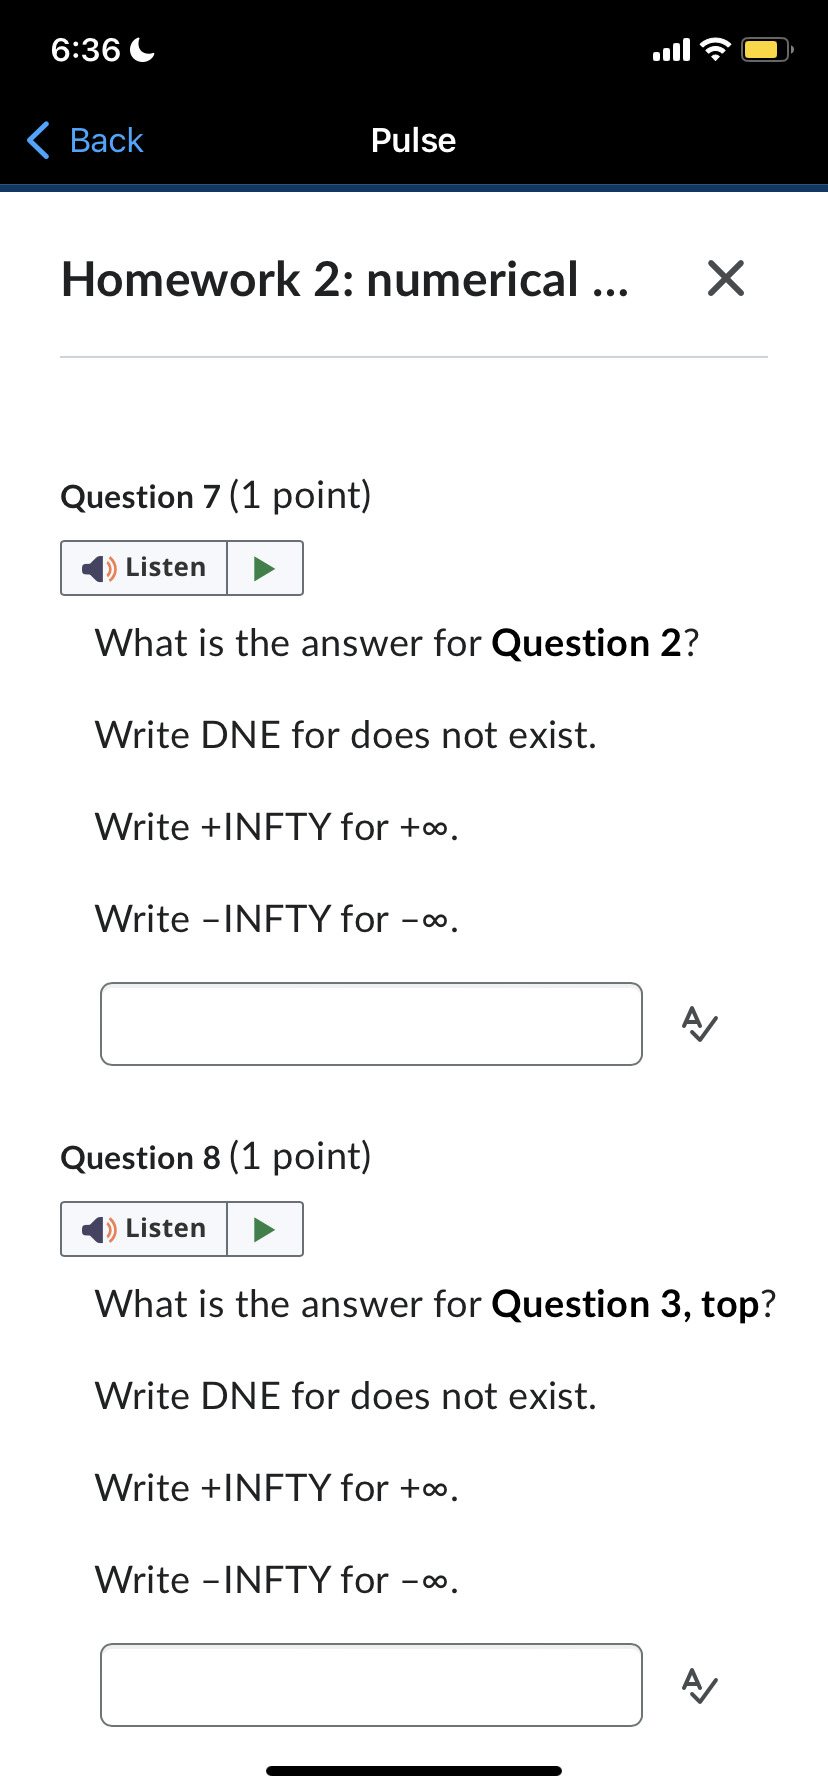This screenshot has height=1792, width=828.
Task: Focus the answer field for Question 7
Action: [x=371, y=1023]
